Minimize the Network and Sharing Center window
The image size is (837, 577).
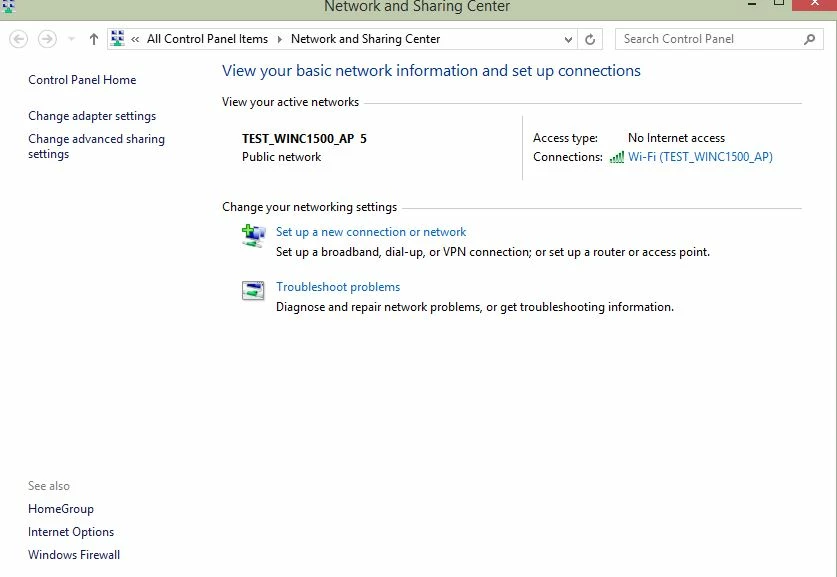[752, 4]
